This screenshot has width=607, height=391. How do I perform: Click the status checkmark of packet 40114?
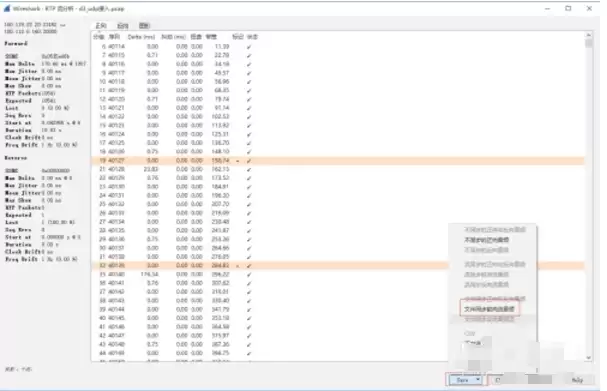[249, 46]
